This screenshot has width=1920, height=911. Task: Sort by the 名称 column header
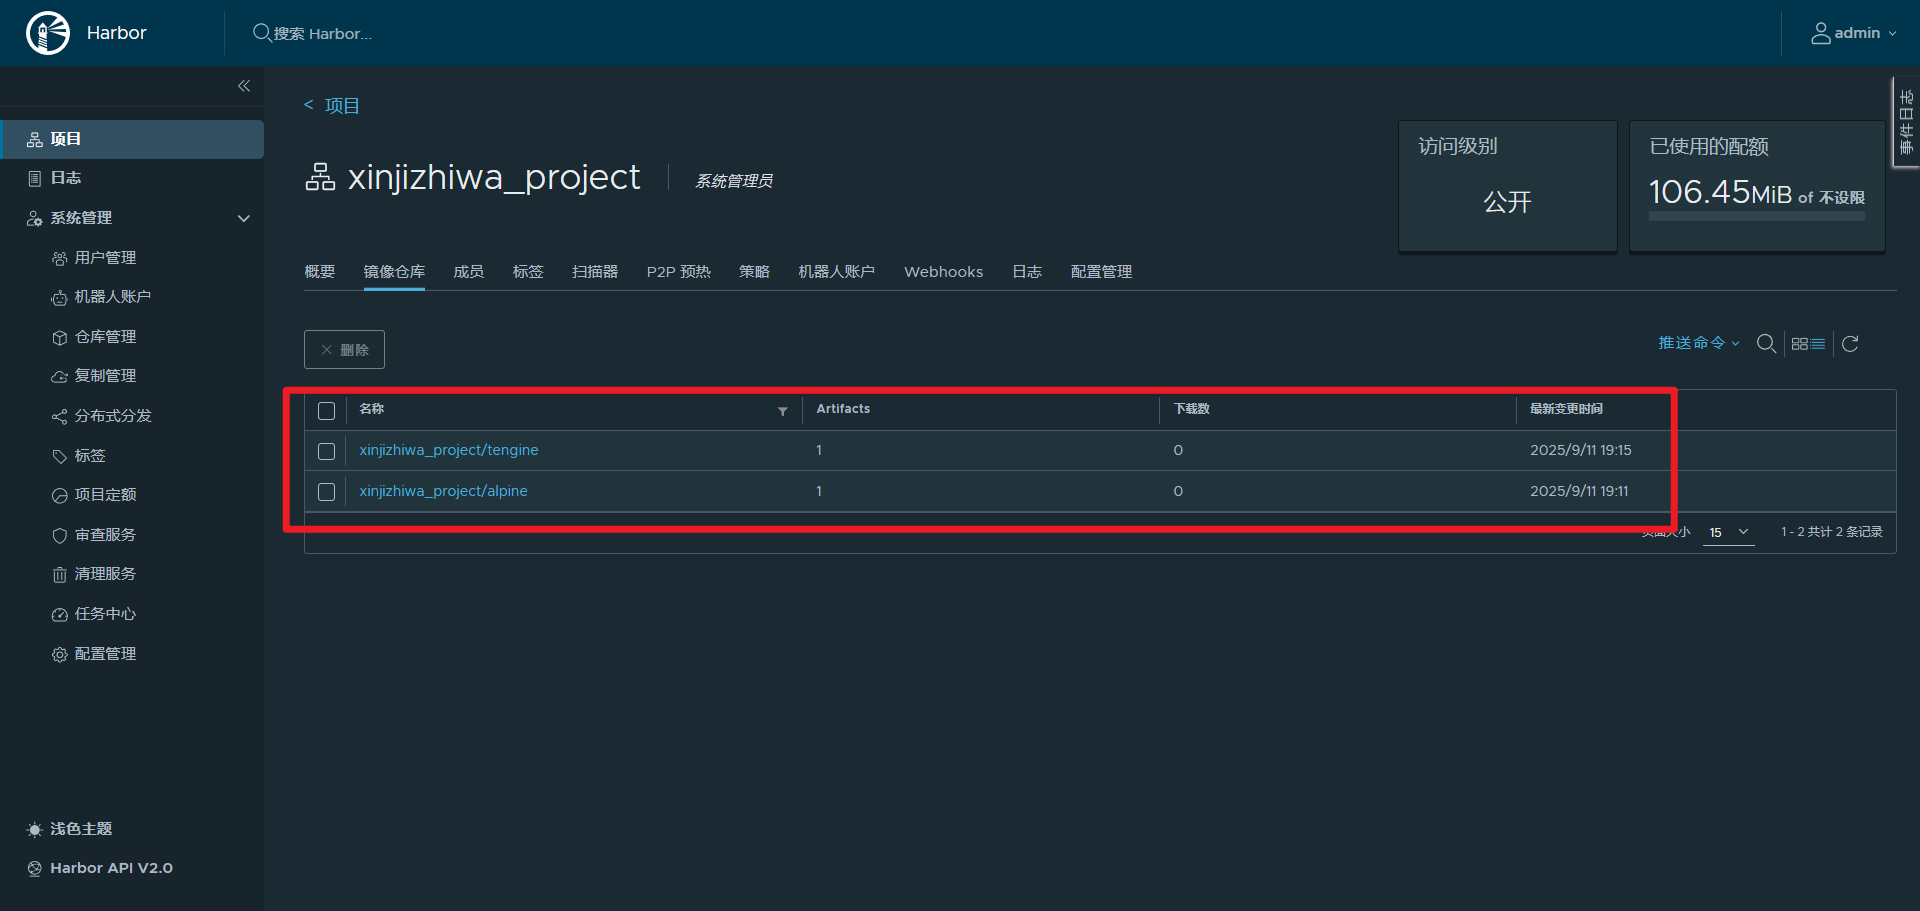372,409
